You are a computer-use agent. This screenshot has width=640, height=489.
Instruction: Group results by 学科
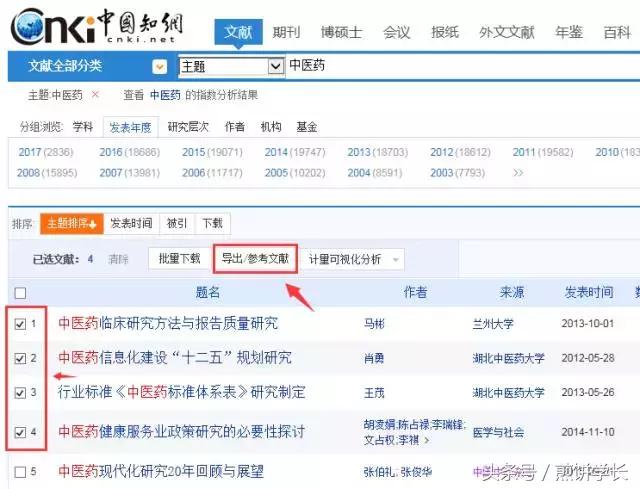82,127
